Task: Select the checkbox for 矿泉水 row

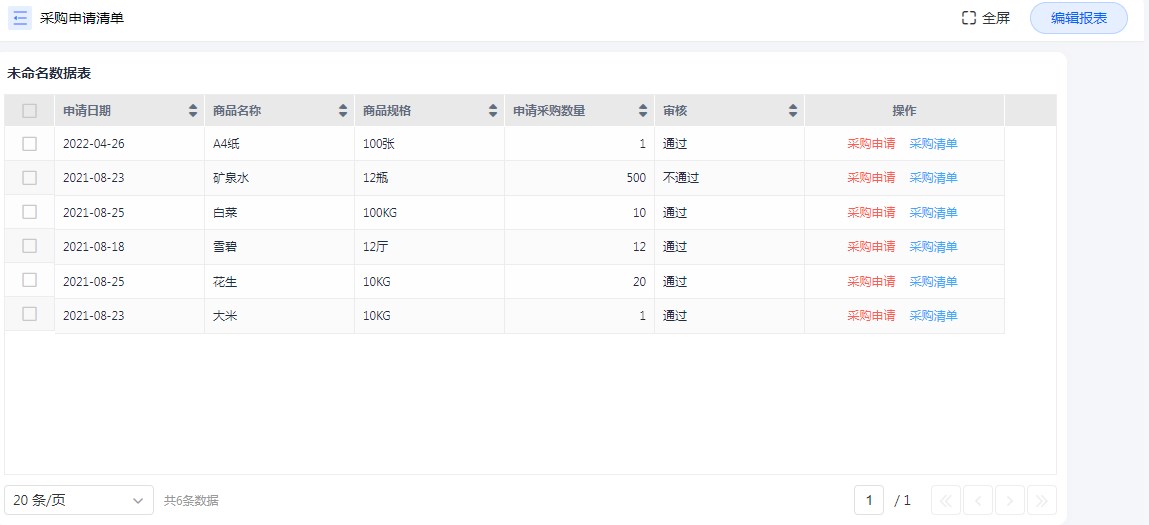Action: [x=30, y=178]
